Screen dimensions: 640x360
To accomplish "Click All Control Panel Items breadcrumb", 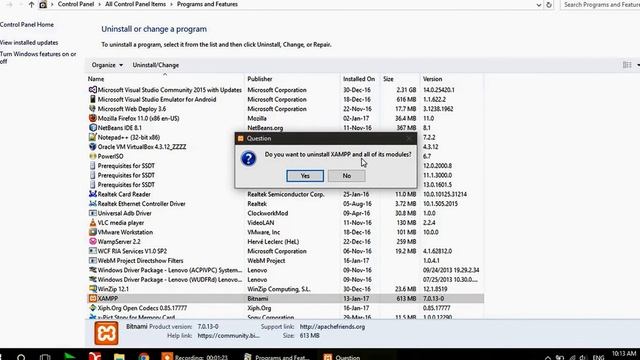I will pos(136,4).
